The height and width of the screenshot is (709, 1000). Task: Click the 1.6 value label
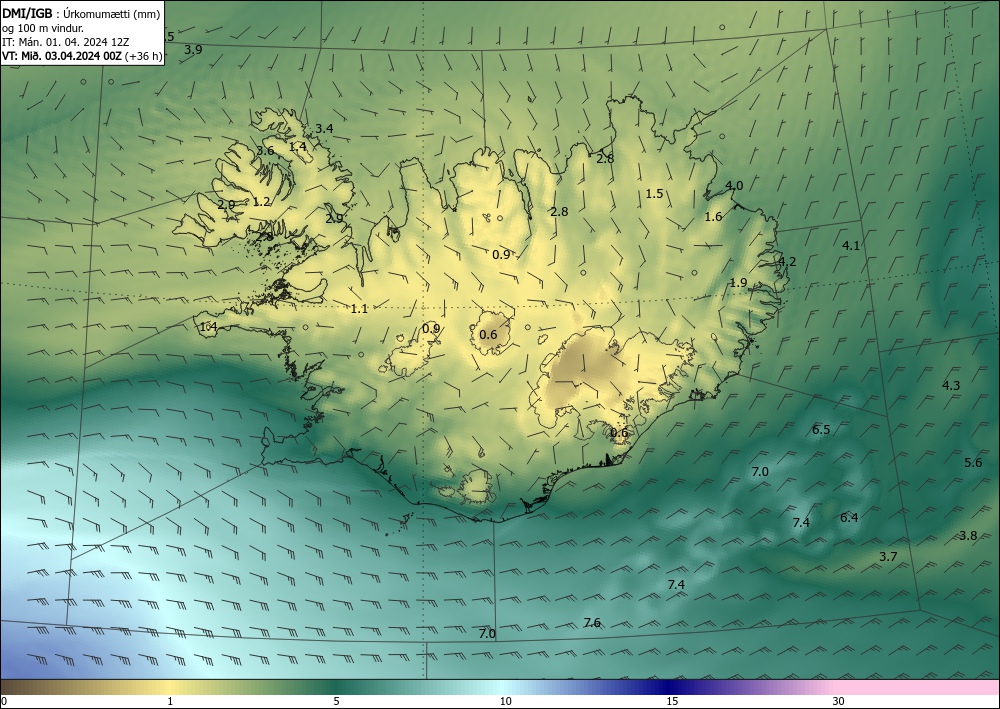point(713,216)
